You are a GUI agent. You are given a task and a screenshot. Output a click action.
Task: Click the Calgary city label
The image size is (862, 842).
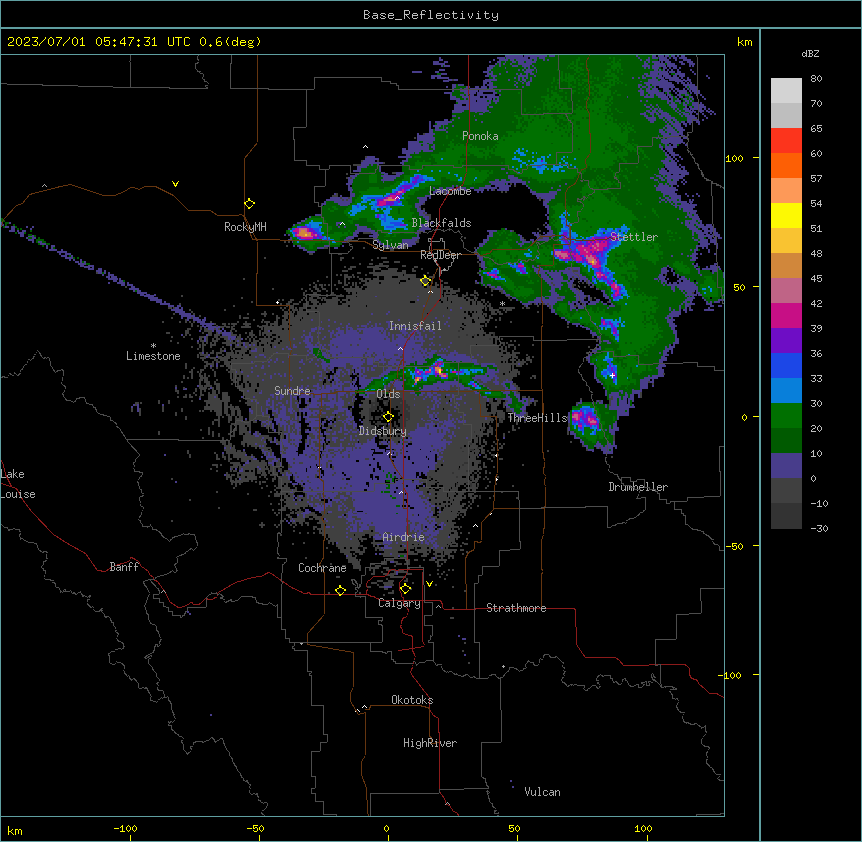399,603
